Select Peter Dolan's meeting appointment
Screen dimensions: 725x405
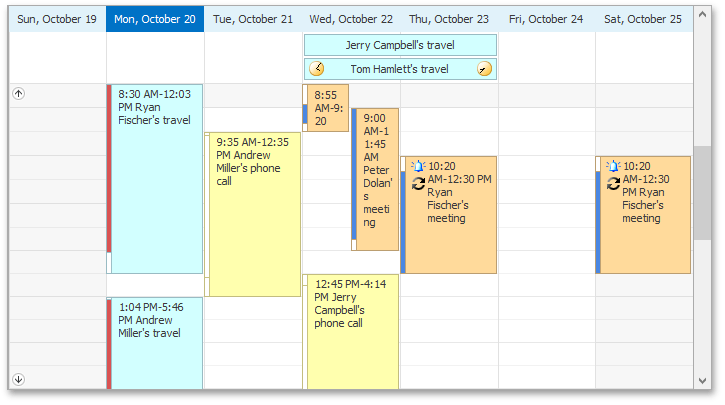point(377,180)
